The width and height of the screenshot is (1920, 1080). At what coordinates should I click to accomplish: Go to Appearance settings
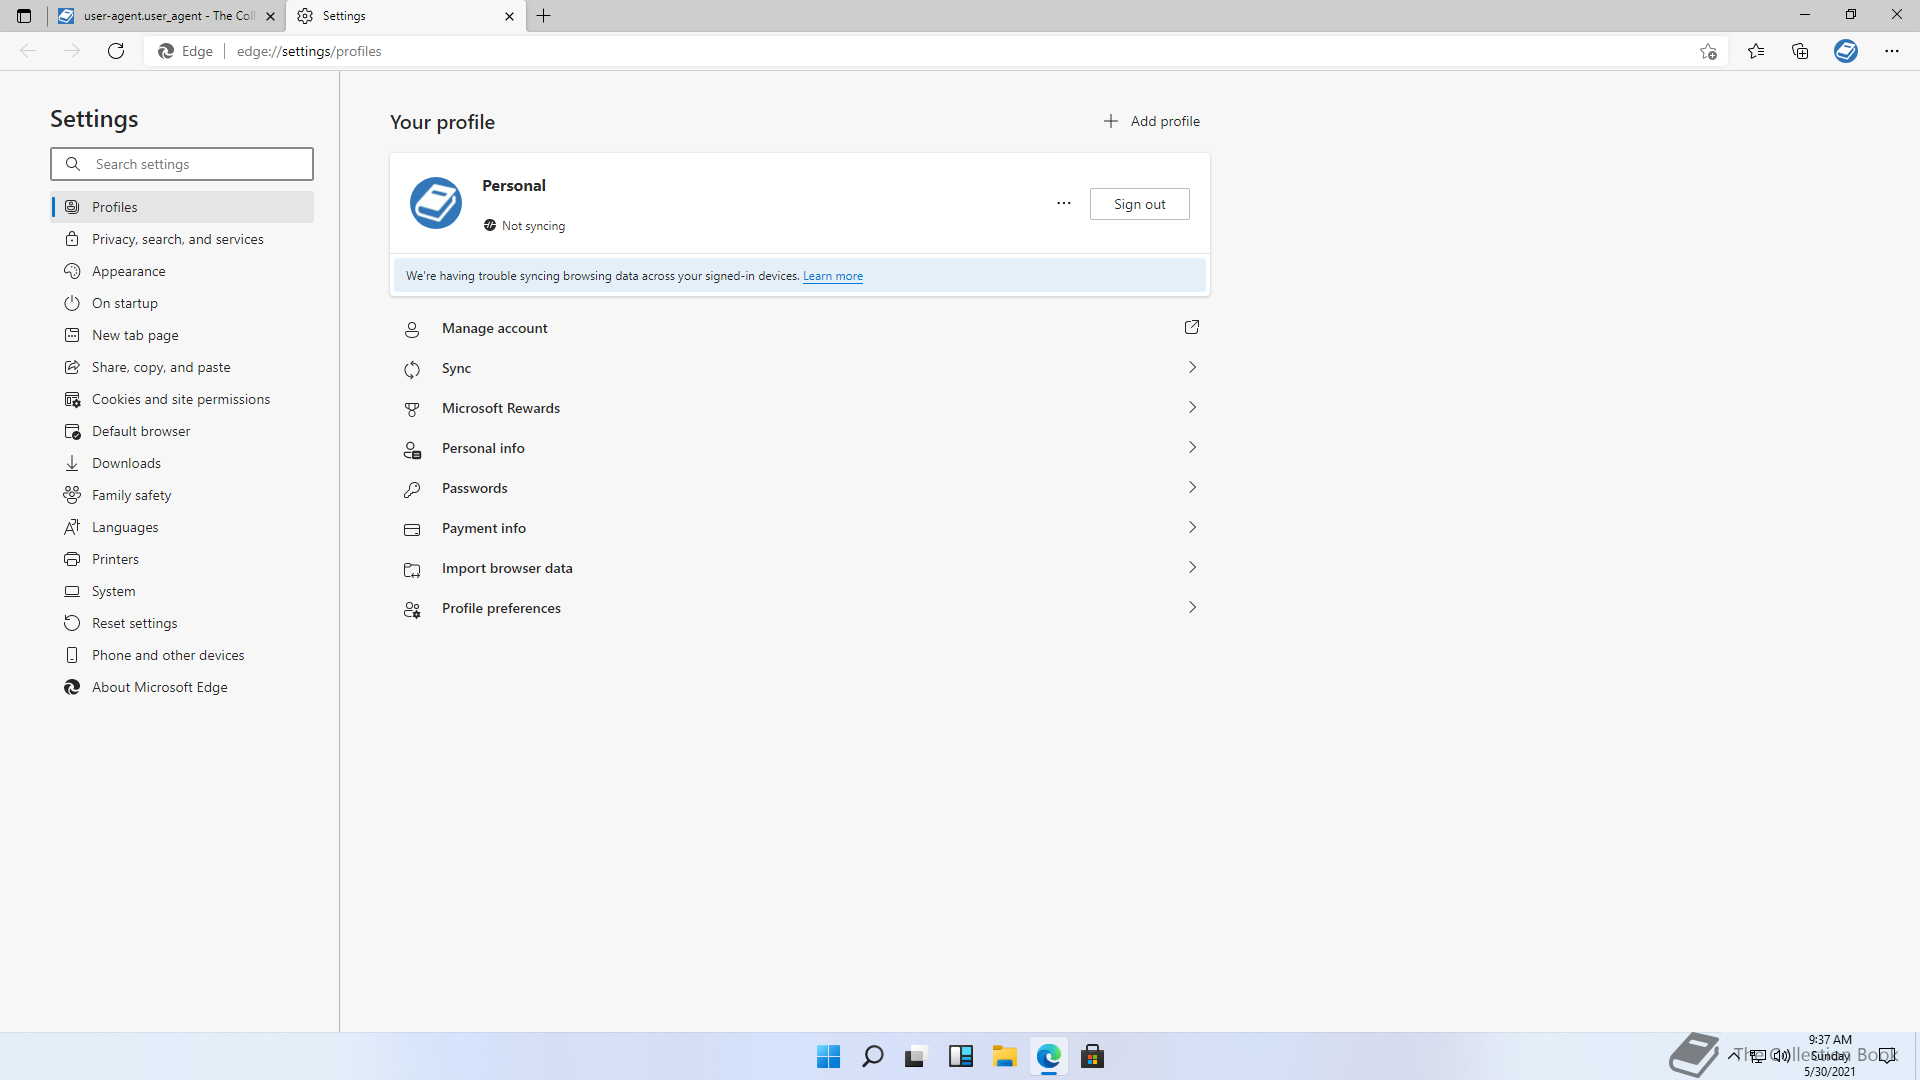tap(182, 271)
